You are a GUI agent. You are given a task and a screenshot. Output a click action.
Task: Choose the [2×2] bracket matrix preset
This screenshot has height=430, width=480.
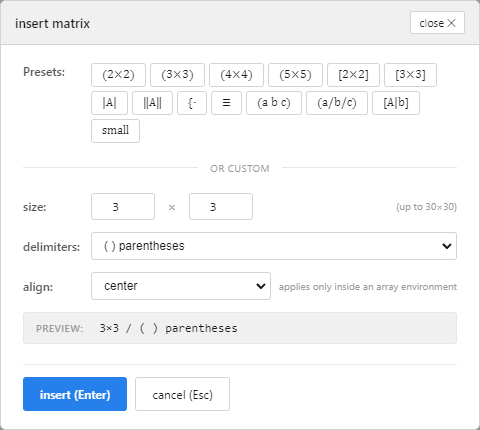point(353,75)
